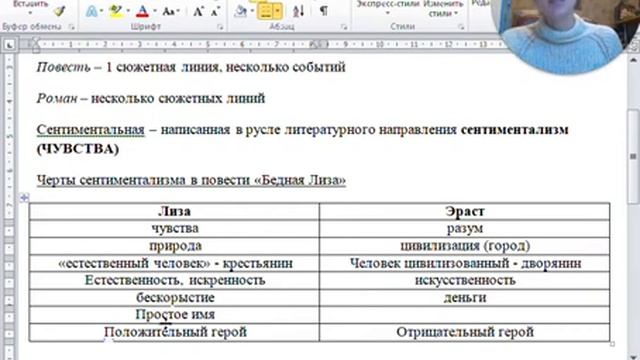The image size is (640, 360).
Task: Click the Отрицательный герой cell
Action: pos(465,332)
